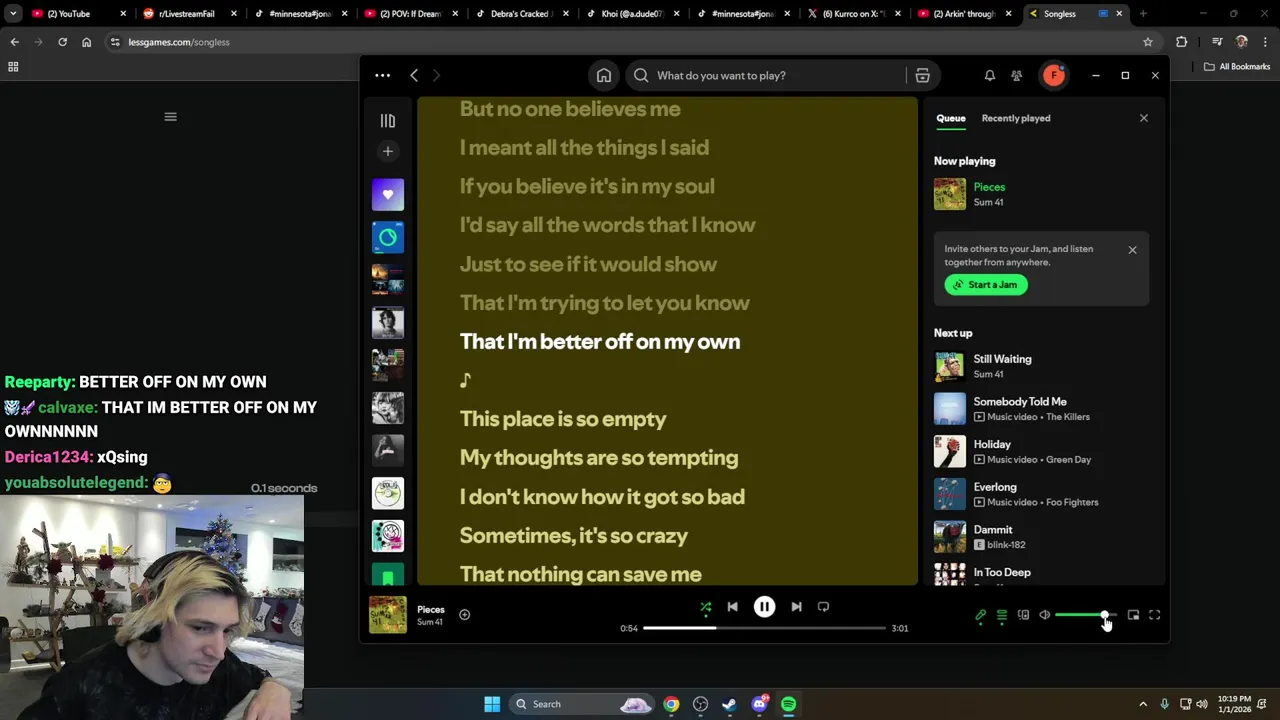
Task: Seek on the song progress bar
Action: pyautogui.click(x=764, y=628)
